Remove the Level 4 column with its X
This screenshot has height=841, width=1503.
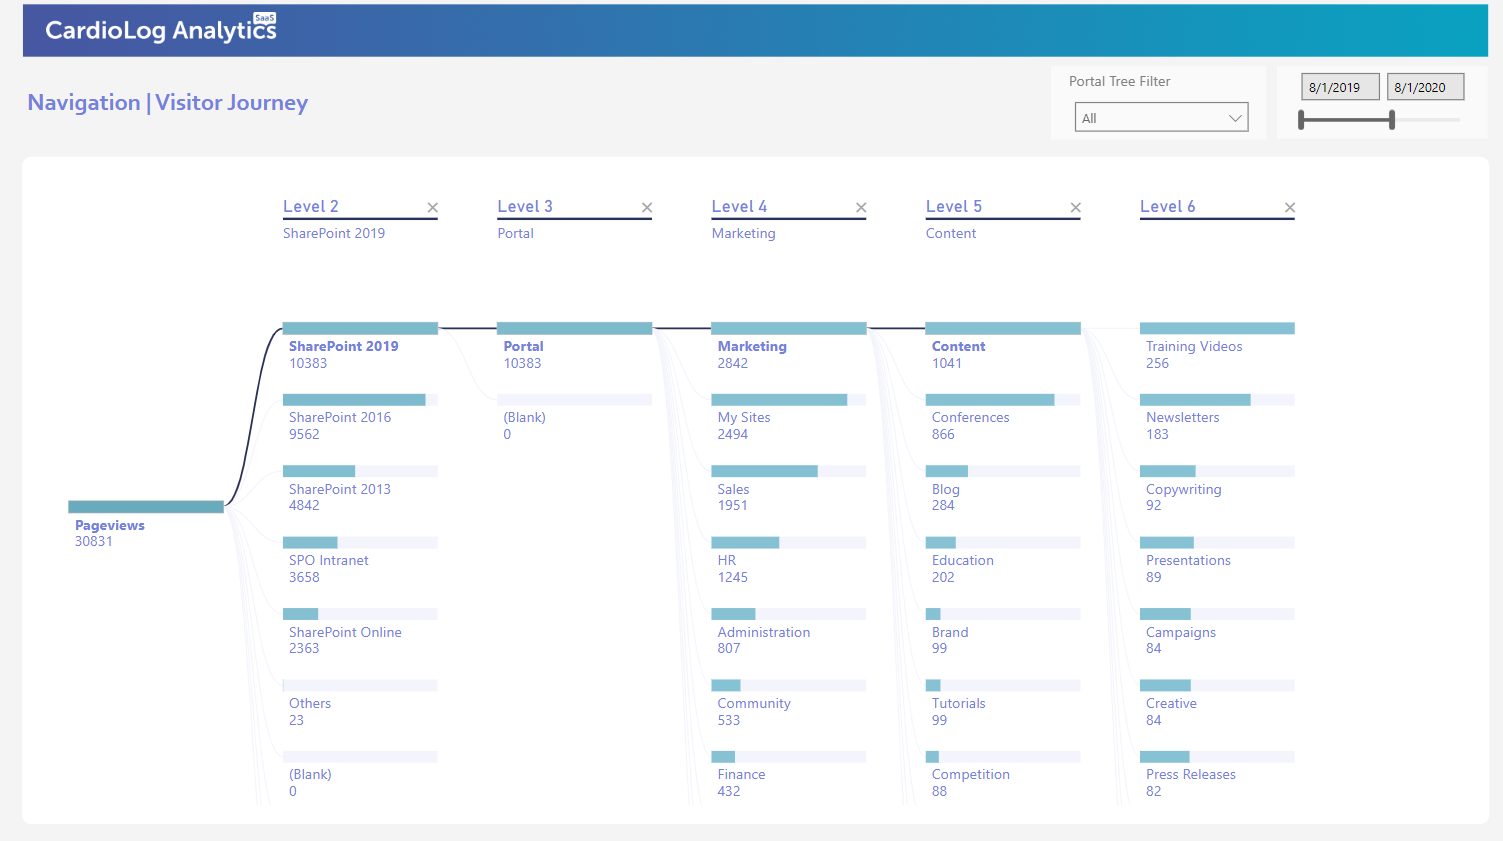point(861,208)
